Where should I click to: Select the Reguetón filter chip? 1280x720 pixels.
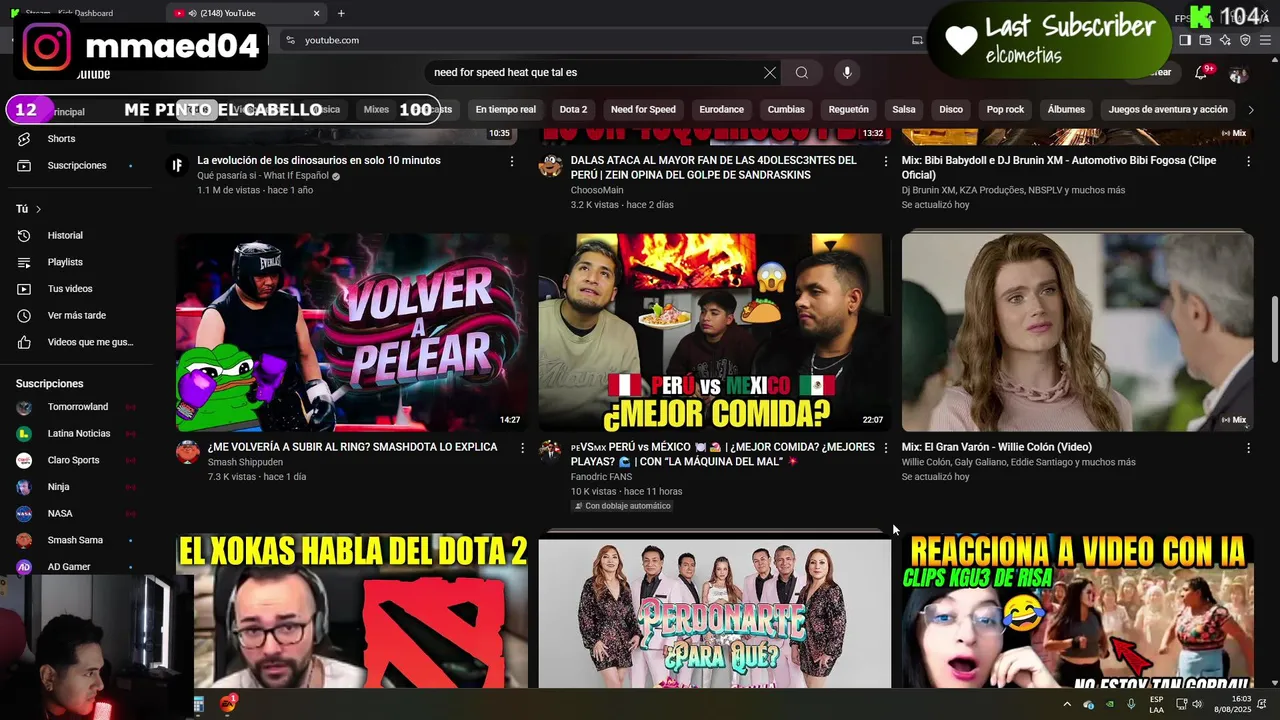click(x=848, y=110)
